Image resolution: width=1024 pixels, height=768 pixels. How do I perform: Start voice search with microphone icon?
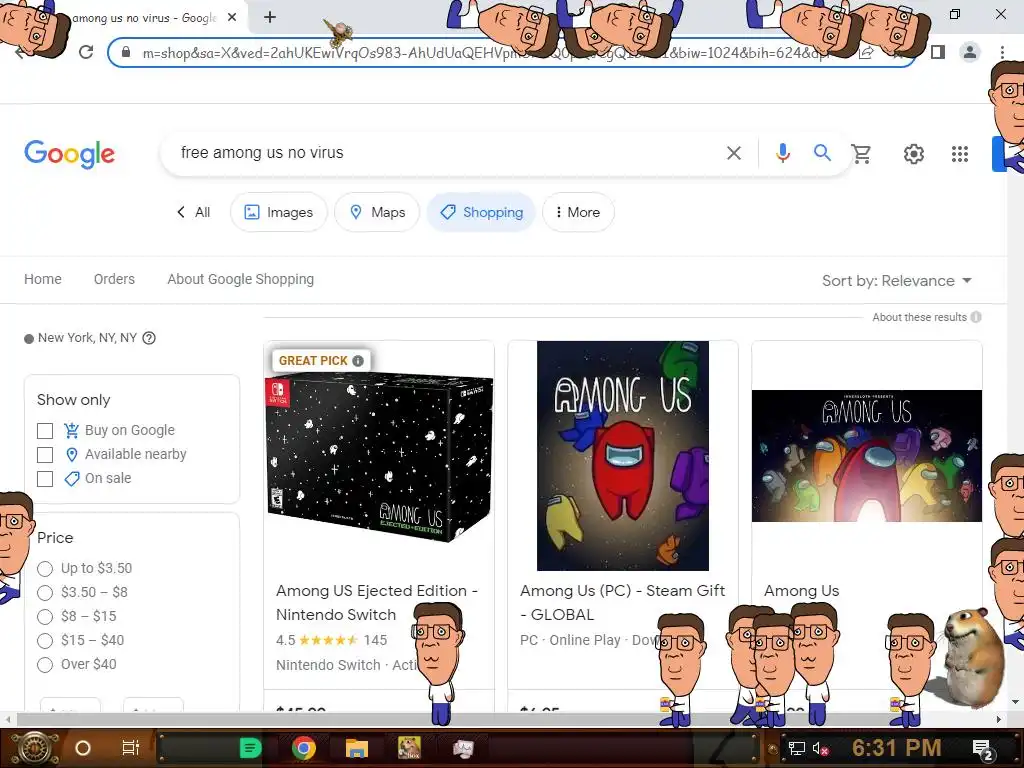point(782,153)
